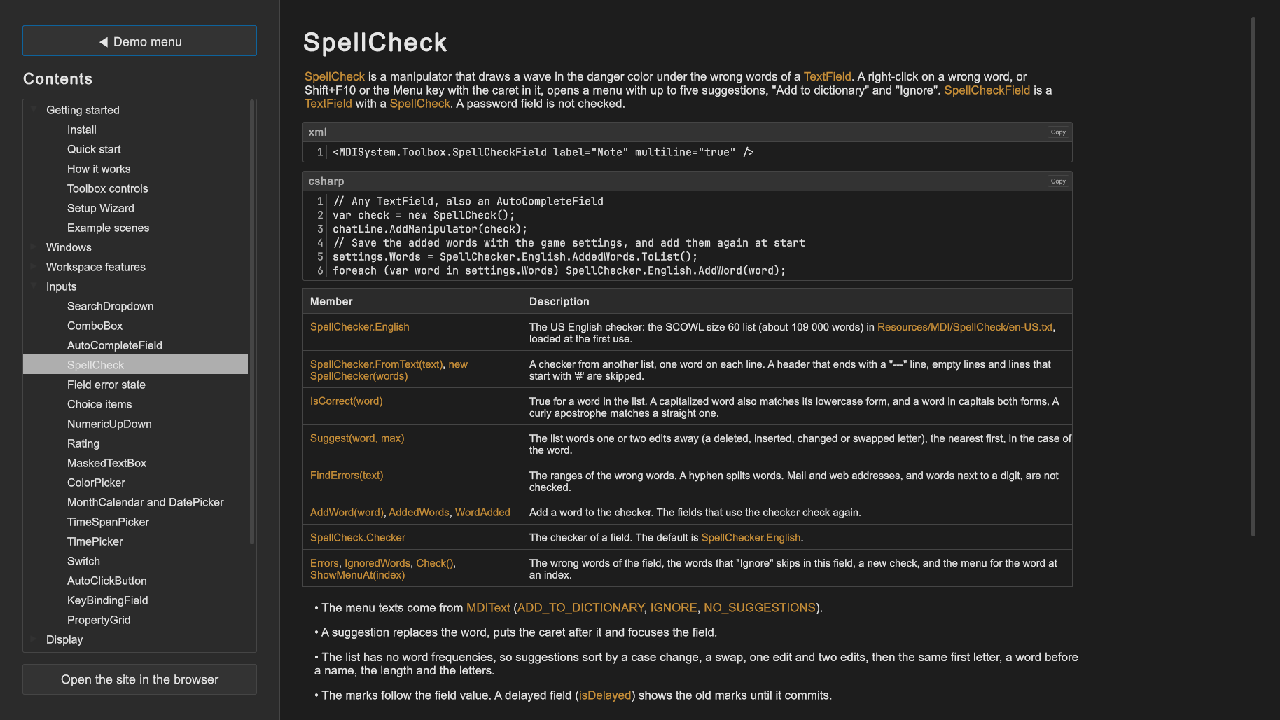Viewport: 1280px width, 720px height.
Task: Click the Contents list scrollbar
Action: point(252,321)
